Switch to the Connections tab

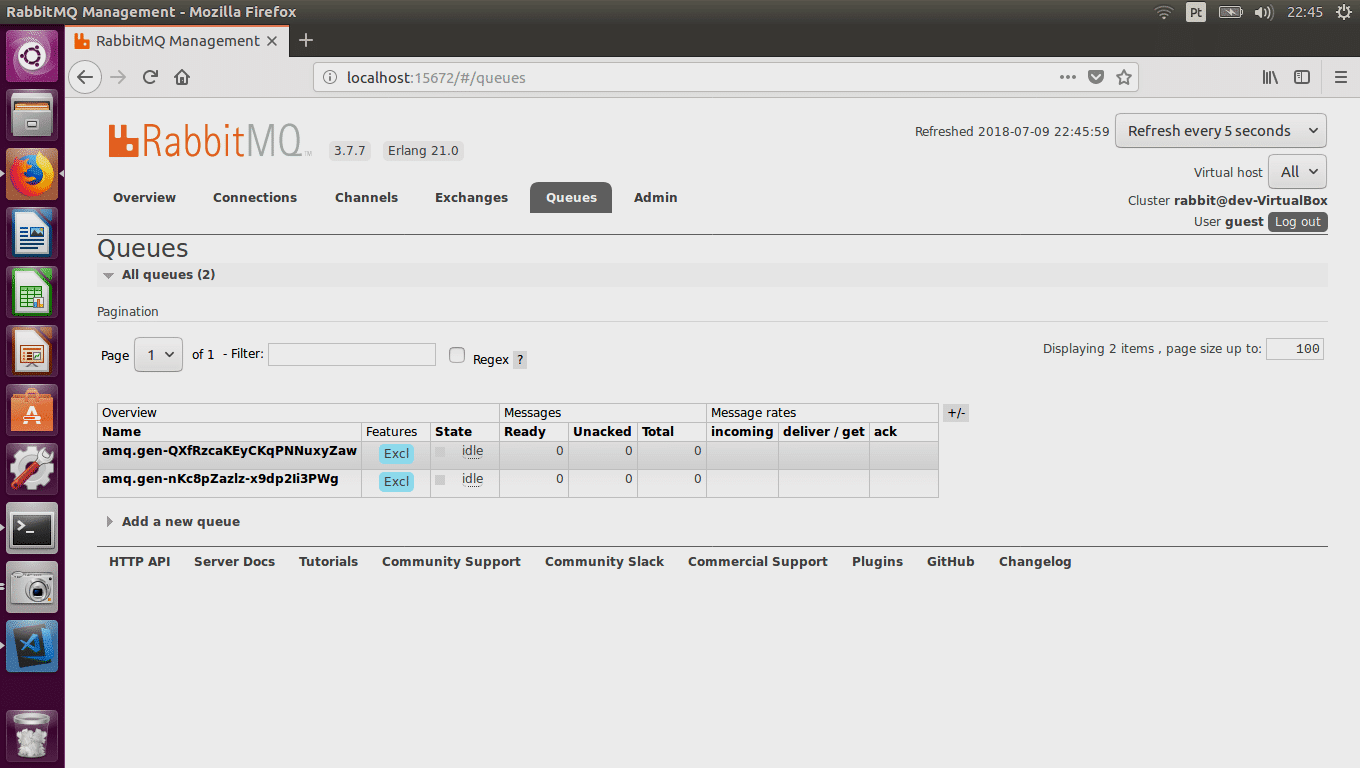255,198
